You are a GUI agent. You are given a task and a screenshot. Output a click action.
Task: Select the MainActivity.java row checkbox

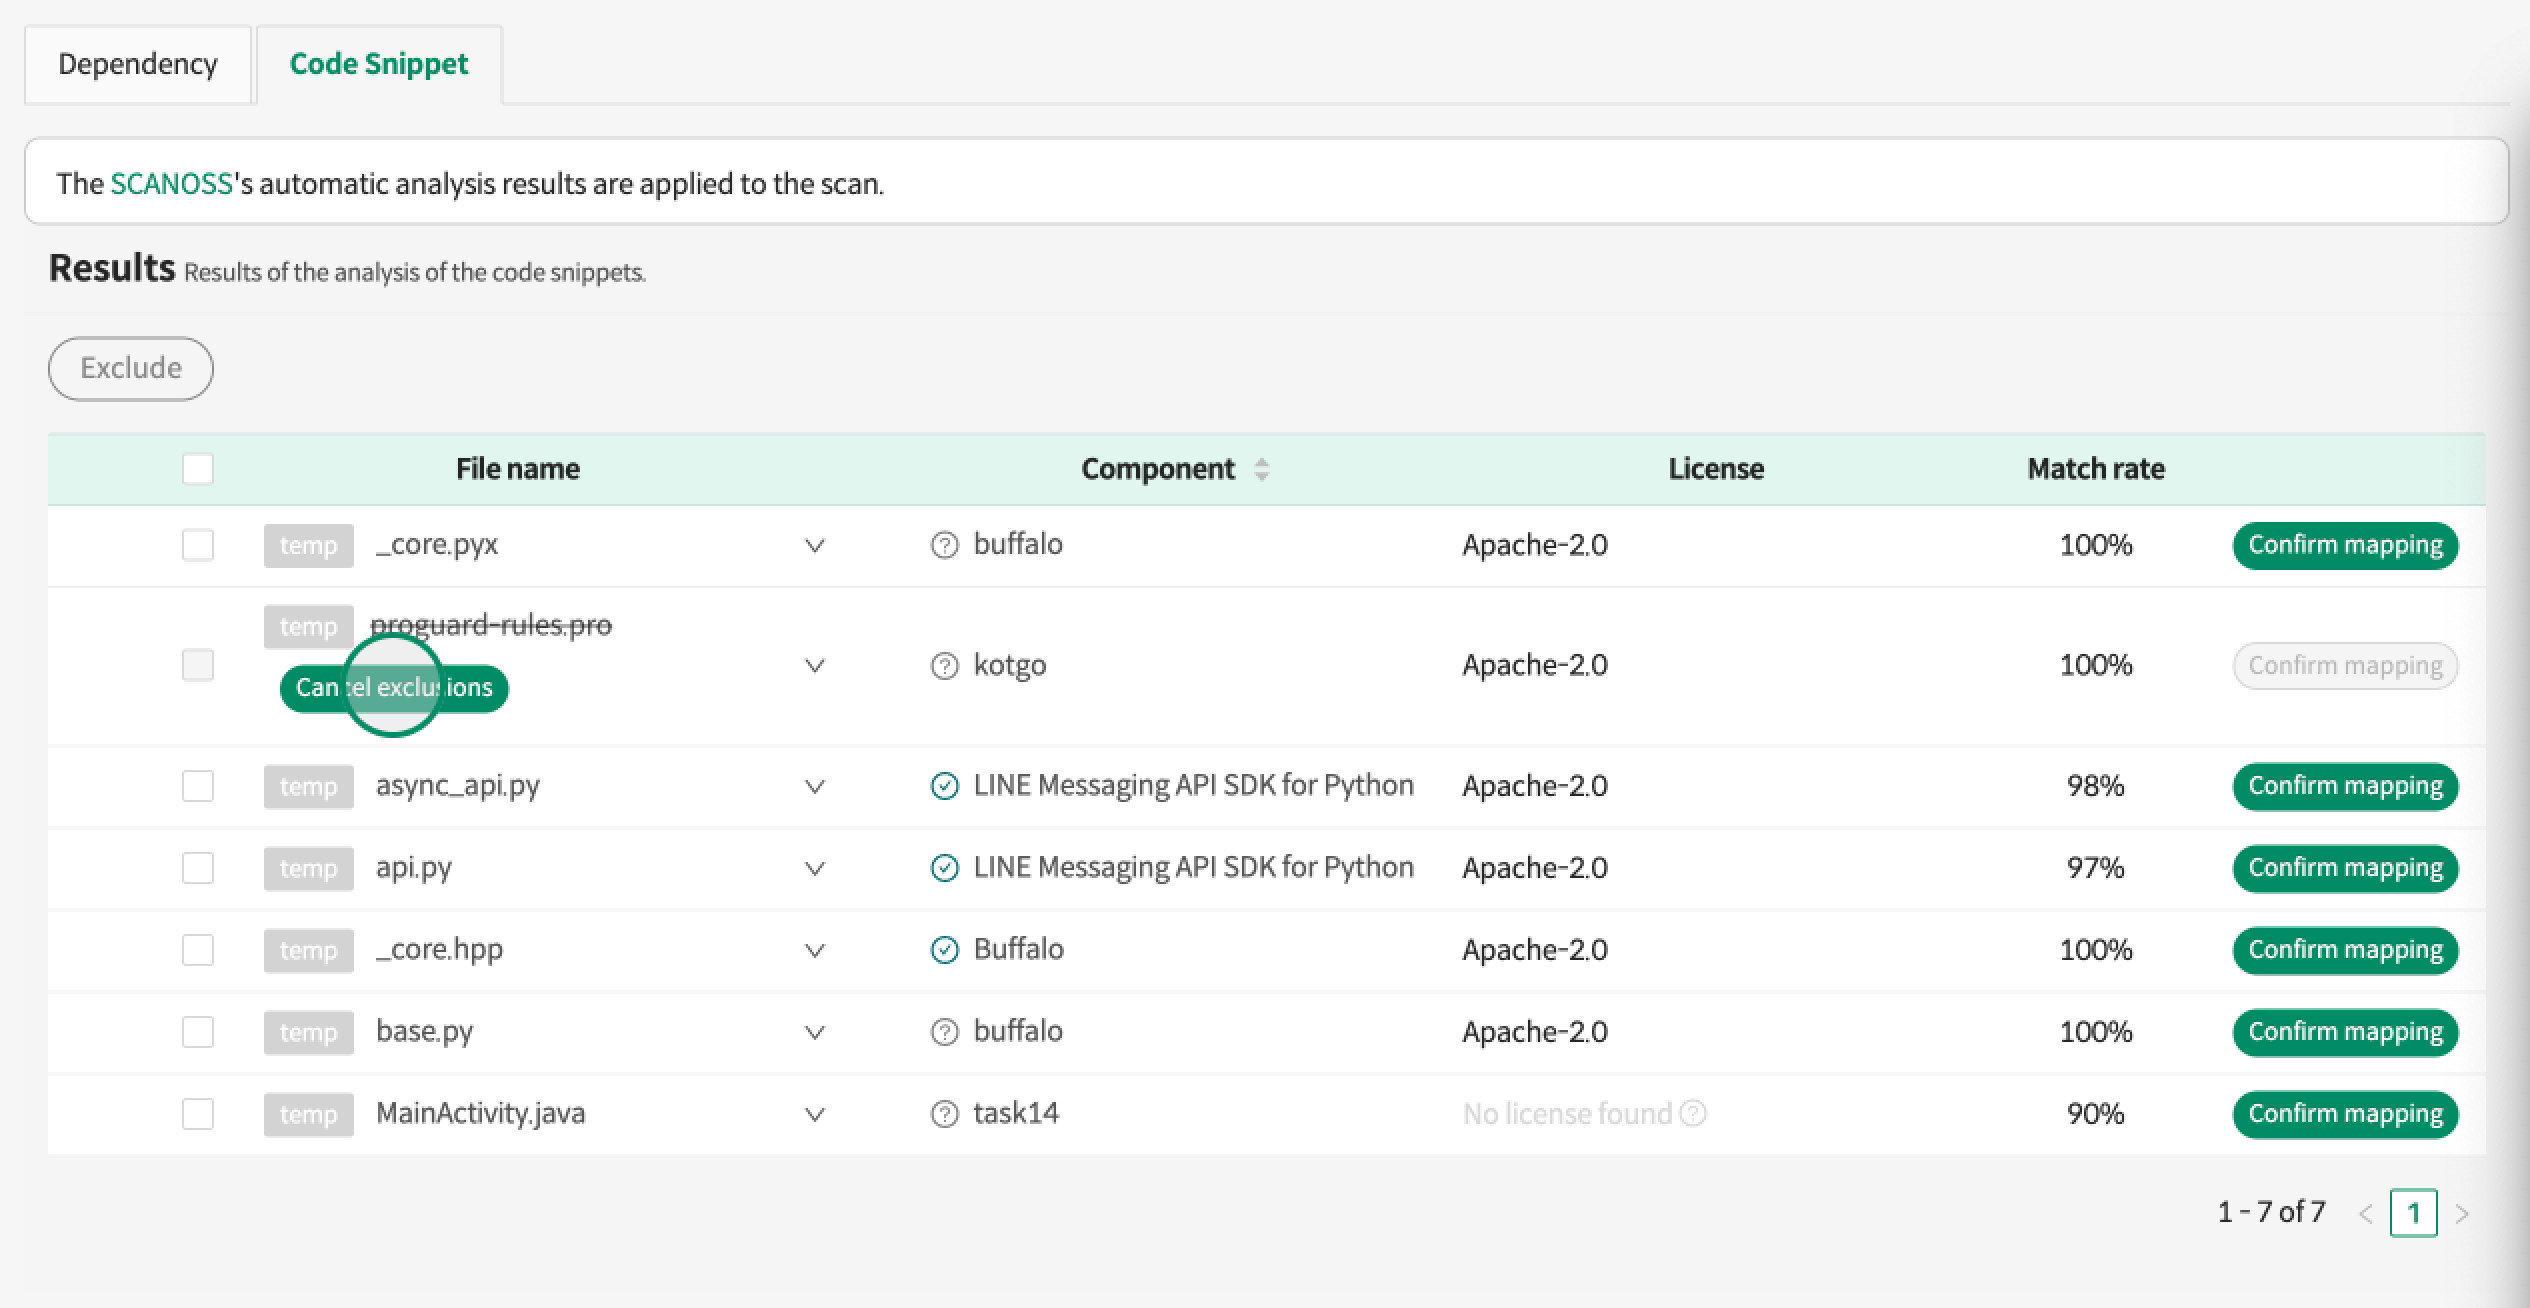pyautogui.click(x=198, y=1114)
